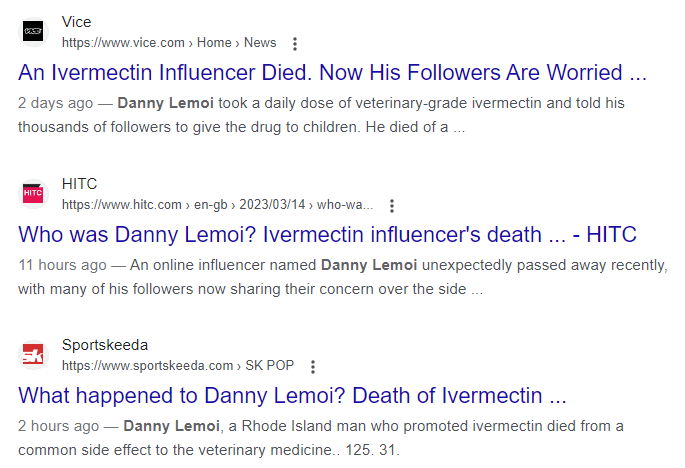Click the vice.com Home News breadcrumb URL
The width and height of the screenshot is (685, 468).
click(x=168, y=43)
